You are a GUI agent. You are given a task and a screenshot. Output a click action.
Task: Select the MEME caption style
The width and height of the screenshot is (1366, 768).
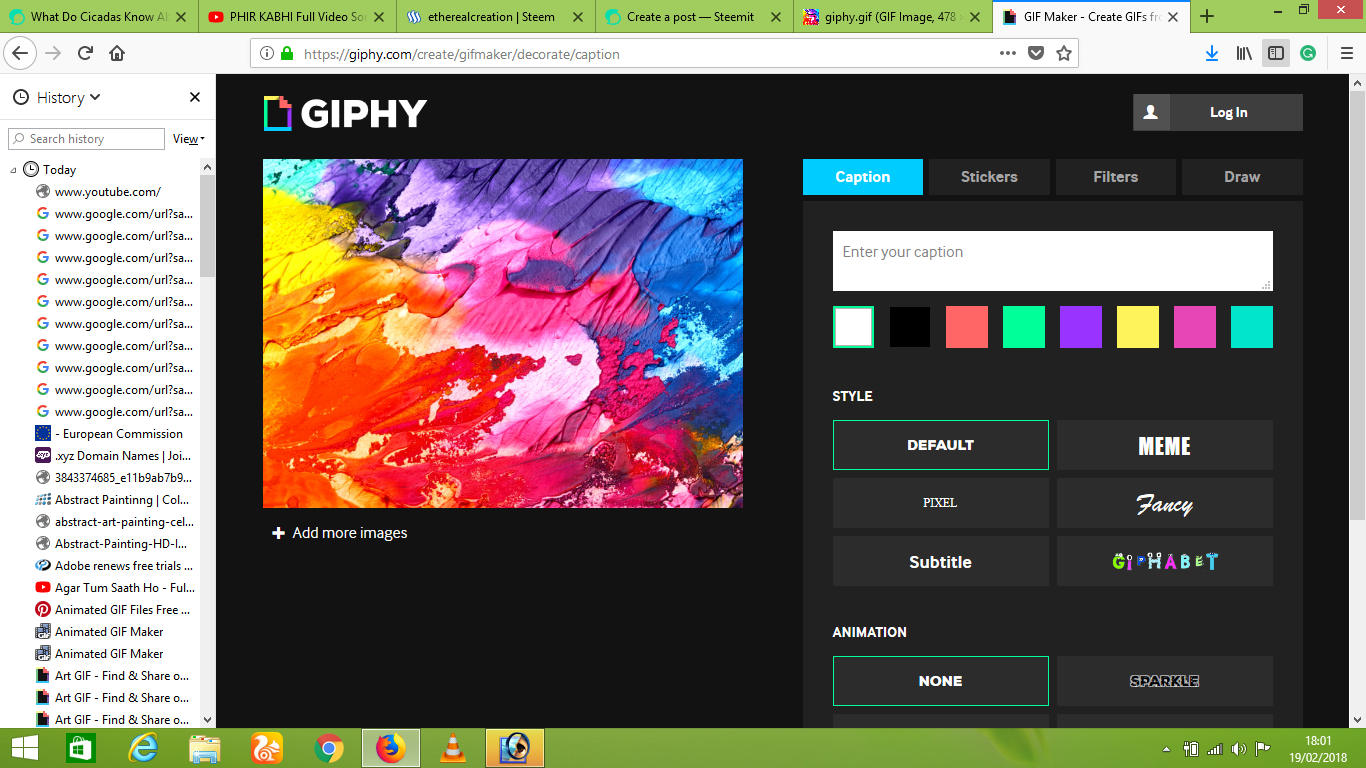point(1164,445)
